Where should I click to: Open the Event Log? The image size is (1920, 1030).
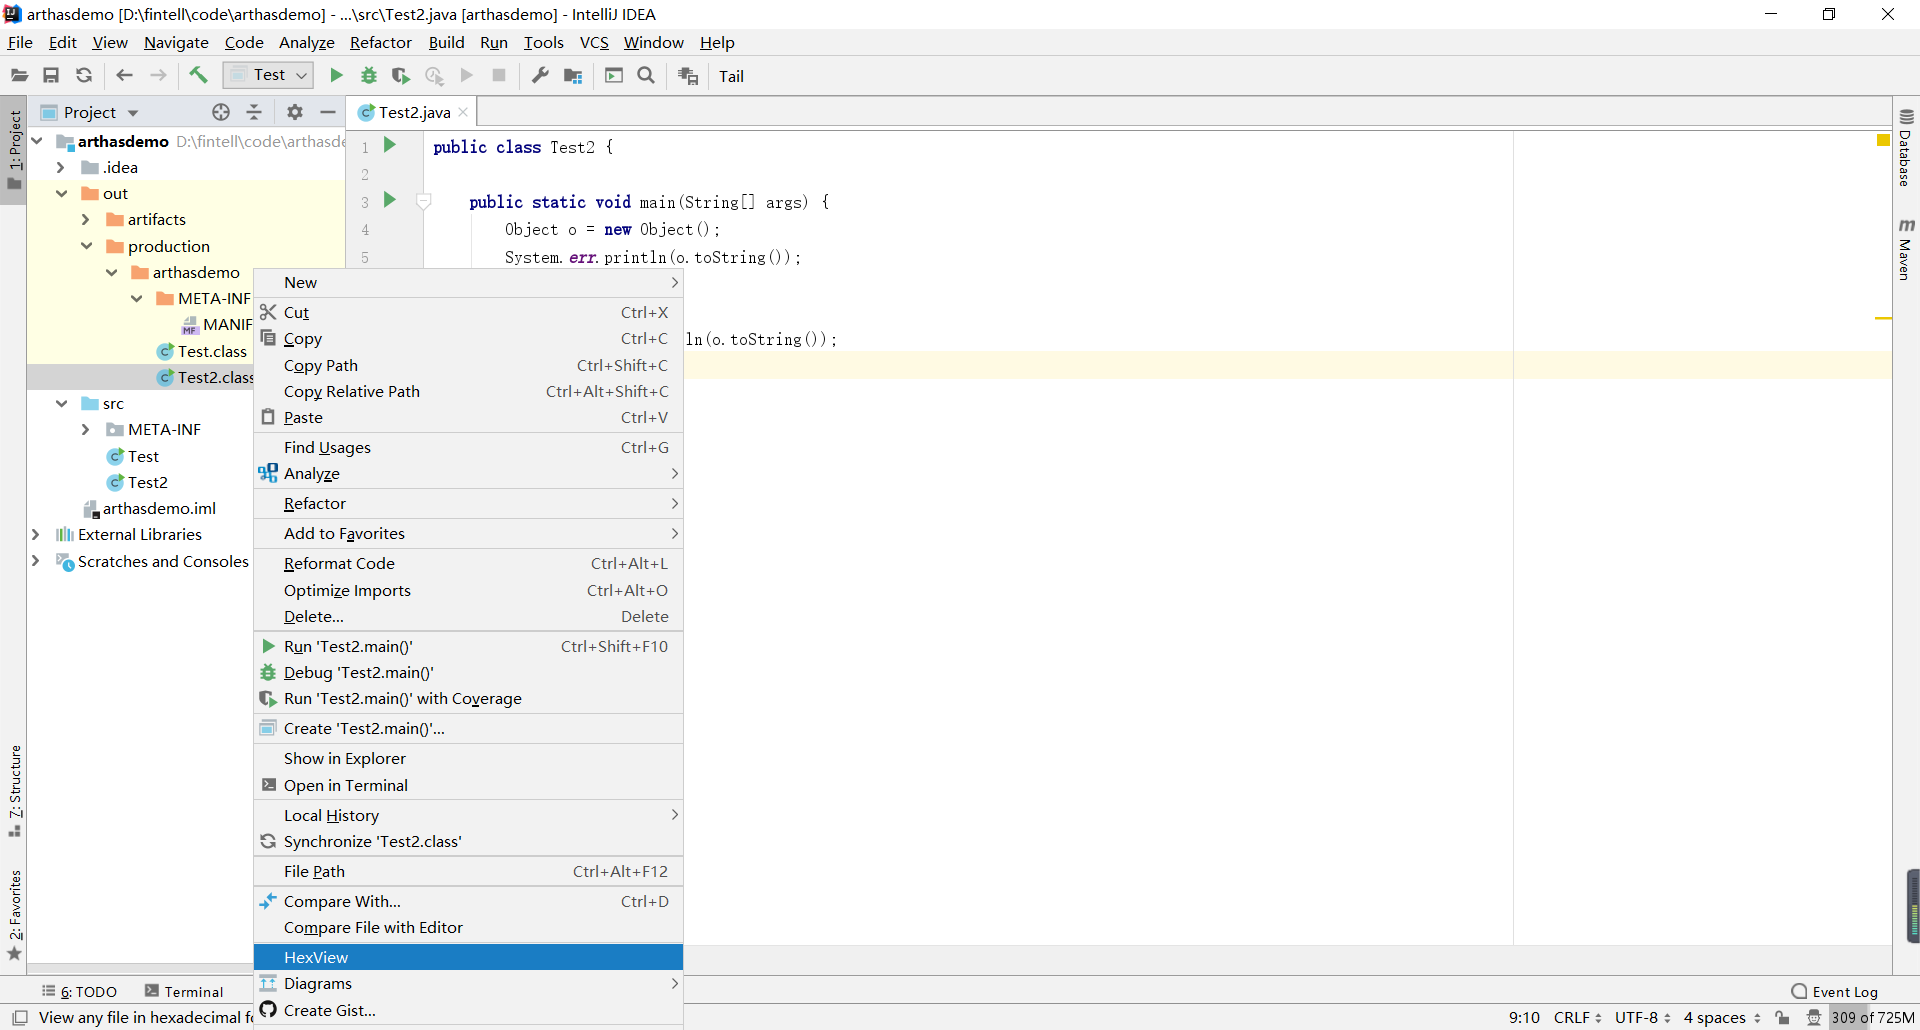(1845, 991)
